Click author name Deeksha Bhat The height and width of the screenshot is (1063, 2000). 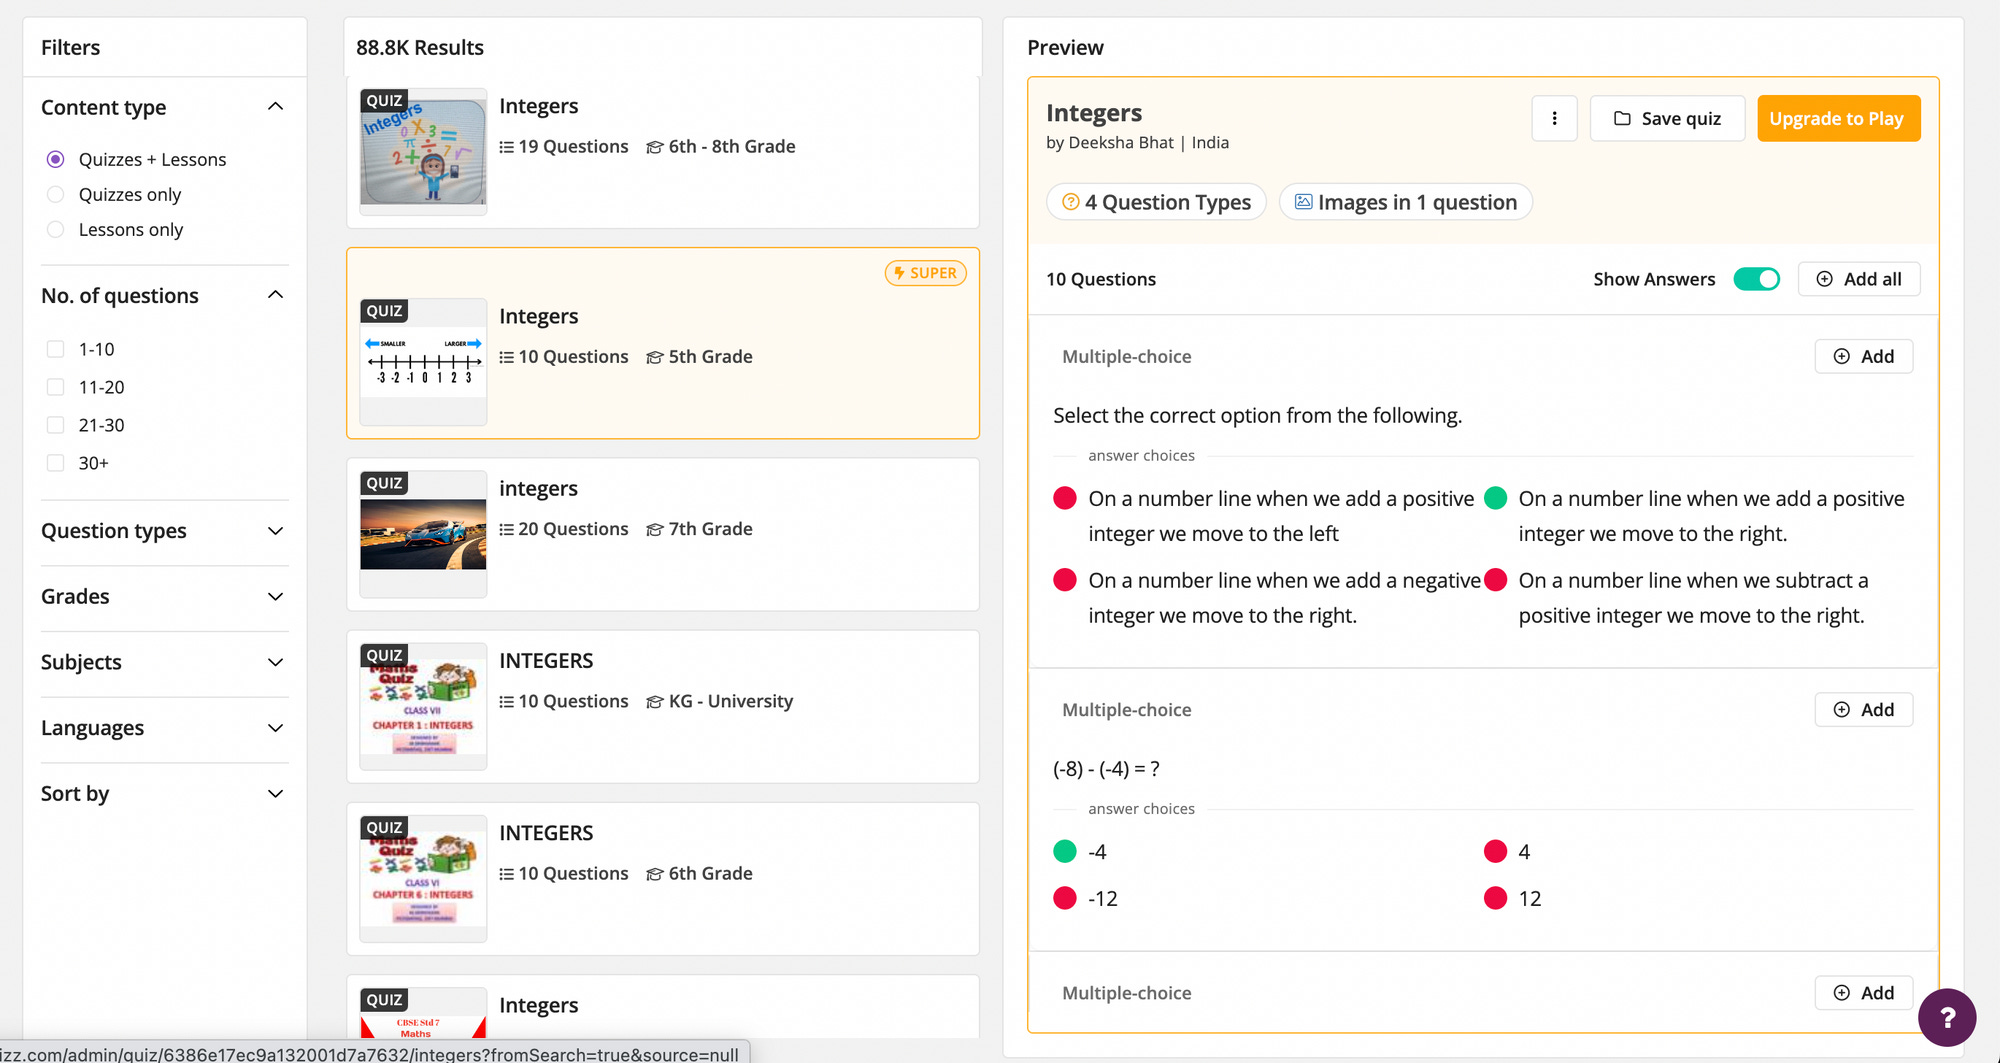(x=1121, y=143)
